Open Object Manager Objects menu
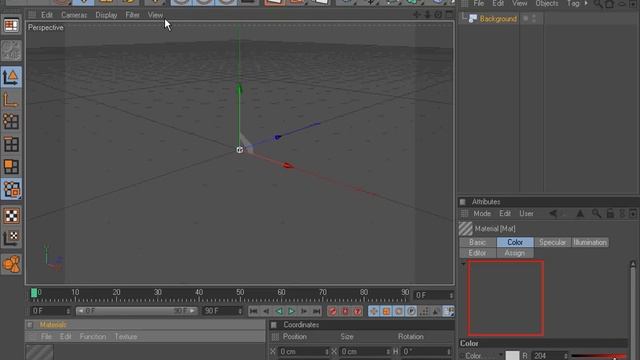This screenshot has height=360, width=640. (547, 4)
